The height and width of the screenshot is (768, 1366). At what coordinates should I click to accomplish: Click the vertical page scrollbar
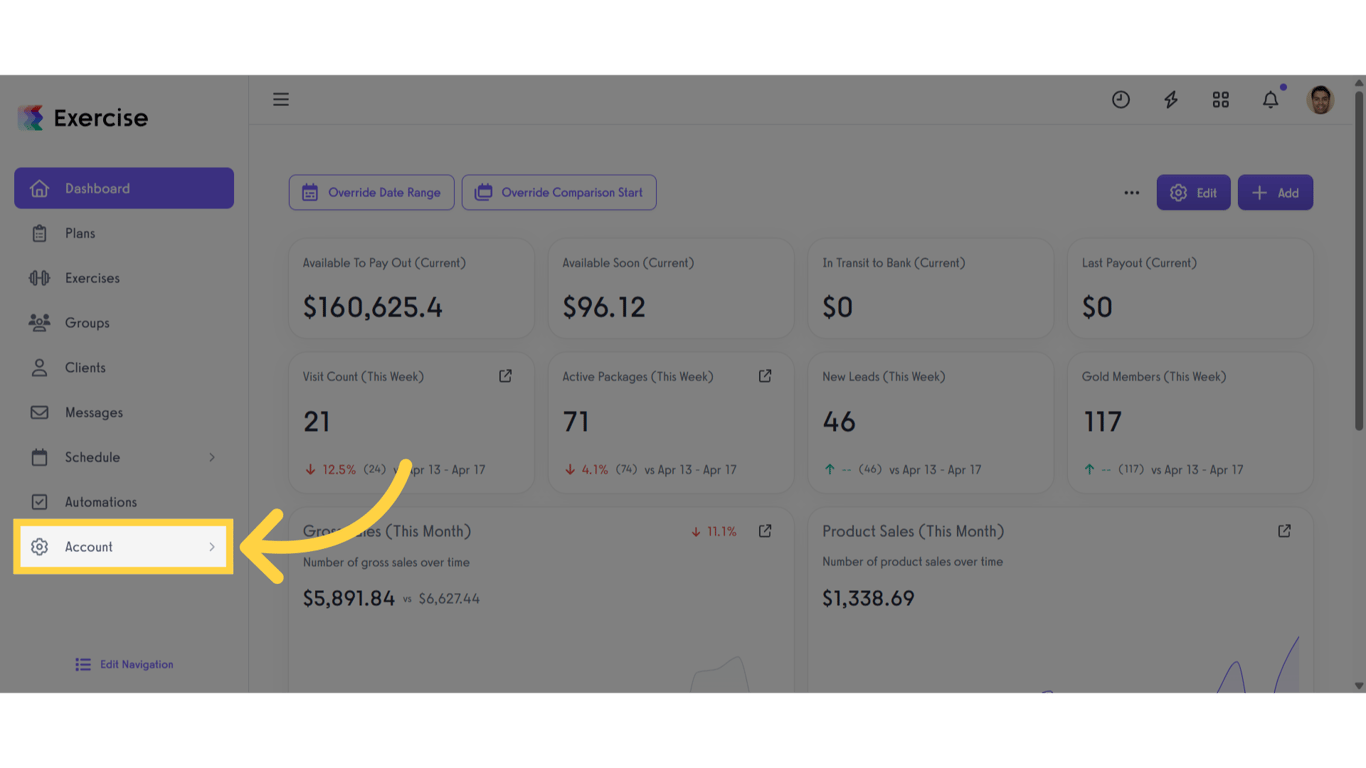pos(1359,260)
